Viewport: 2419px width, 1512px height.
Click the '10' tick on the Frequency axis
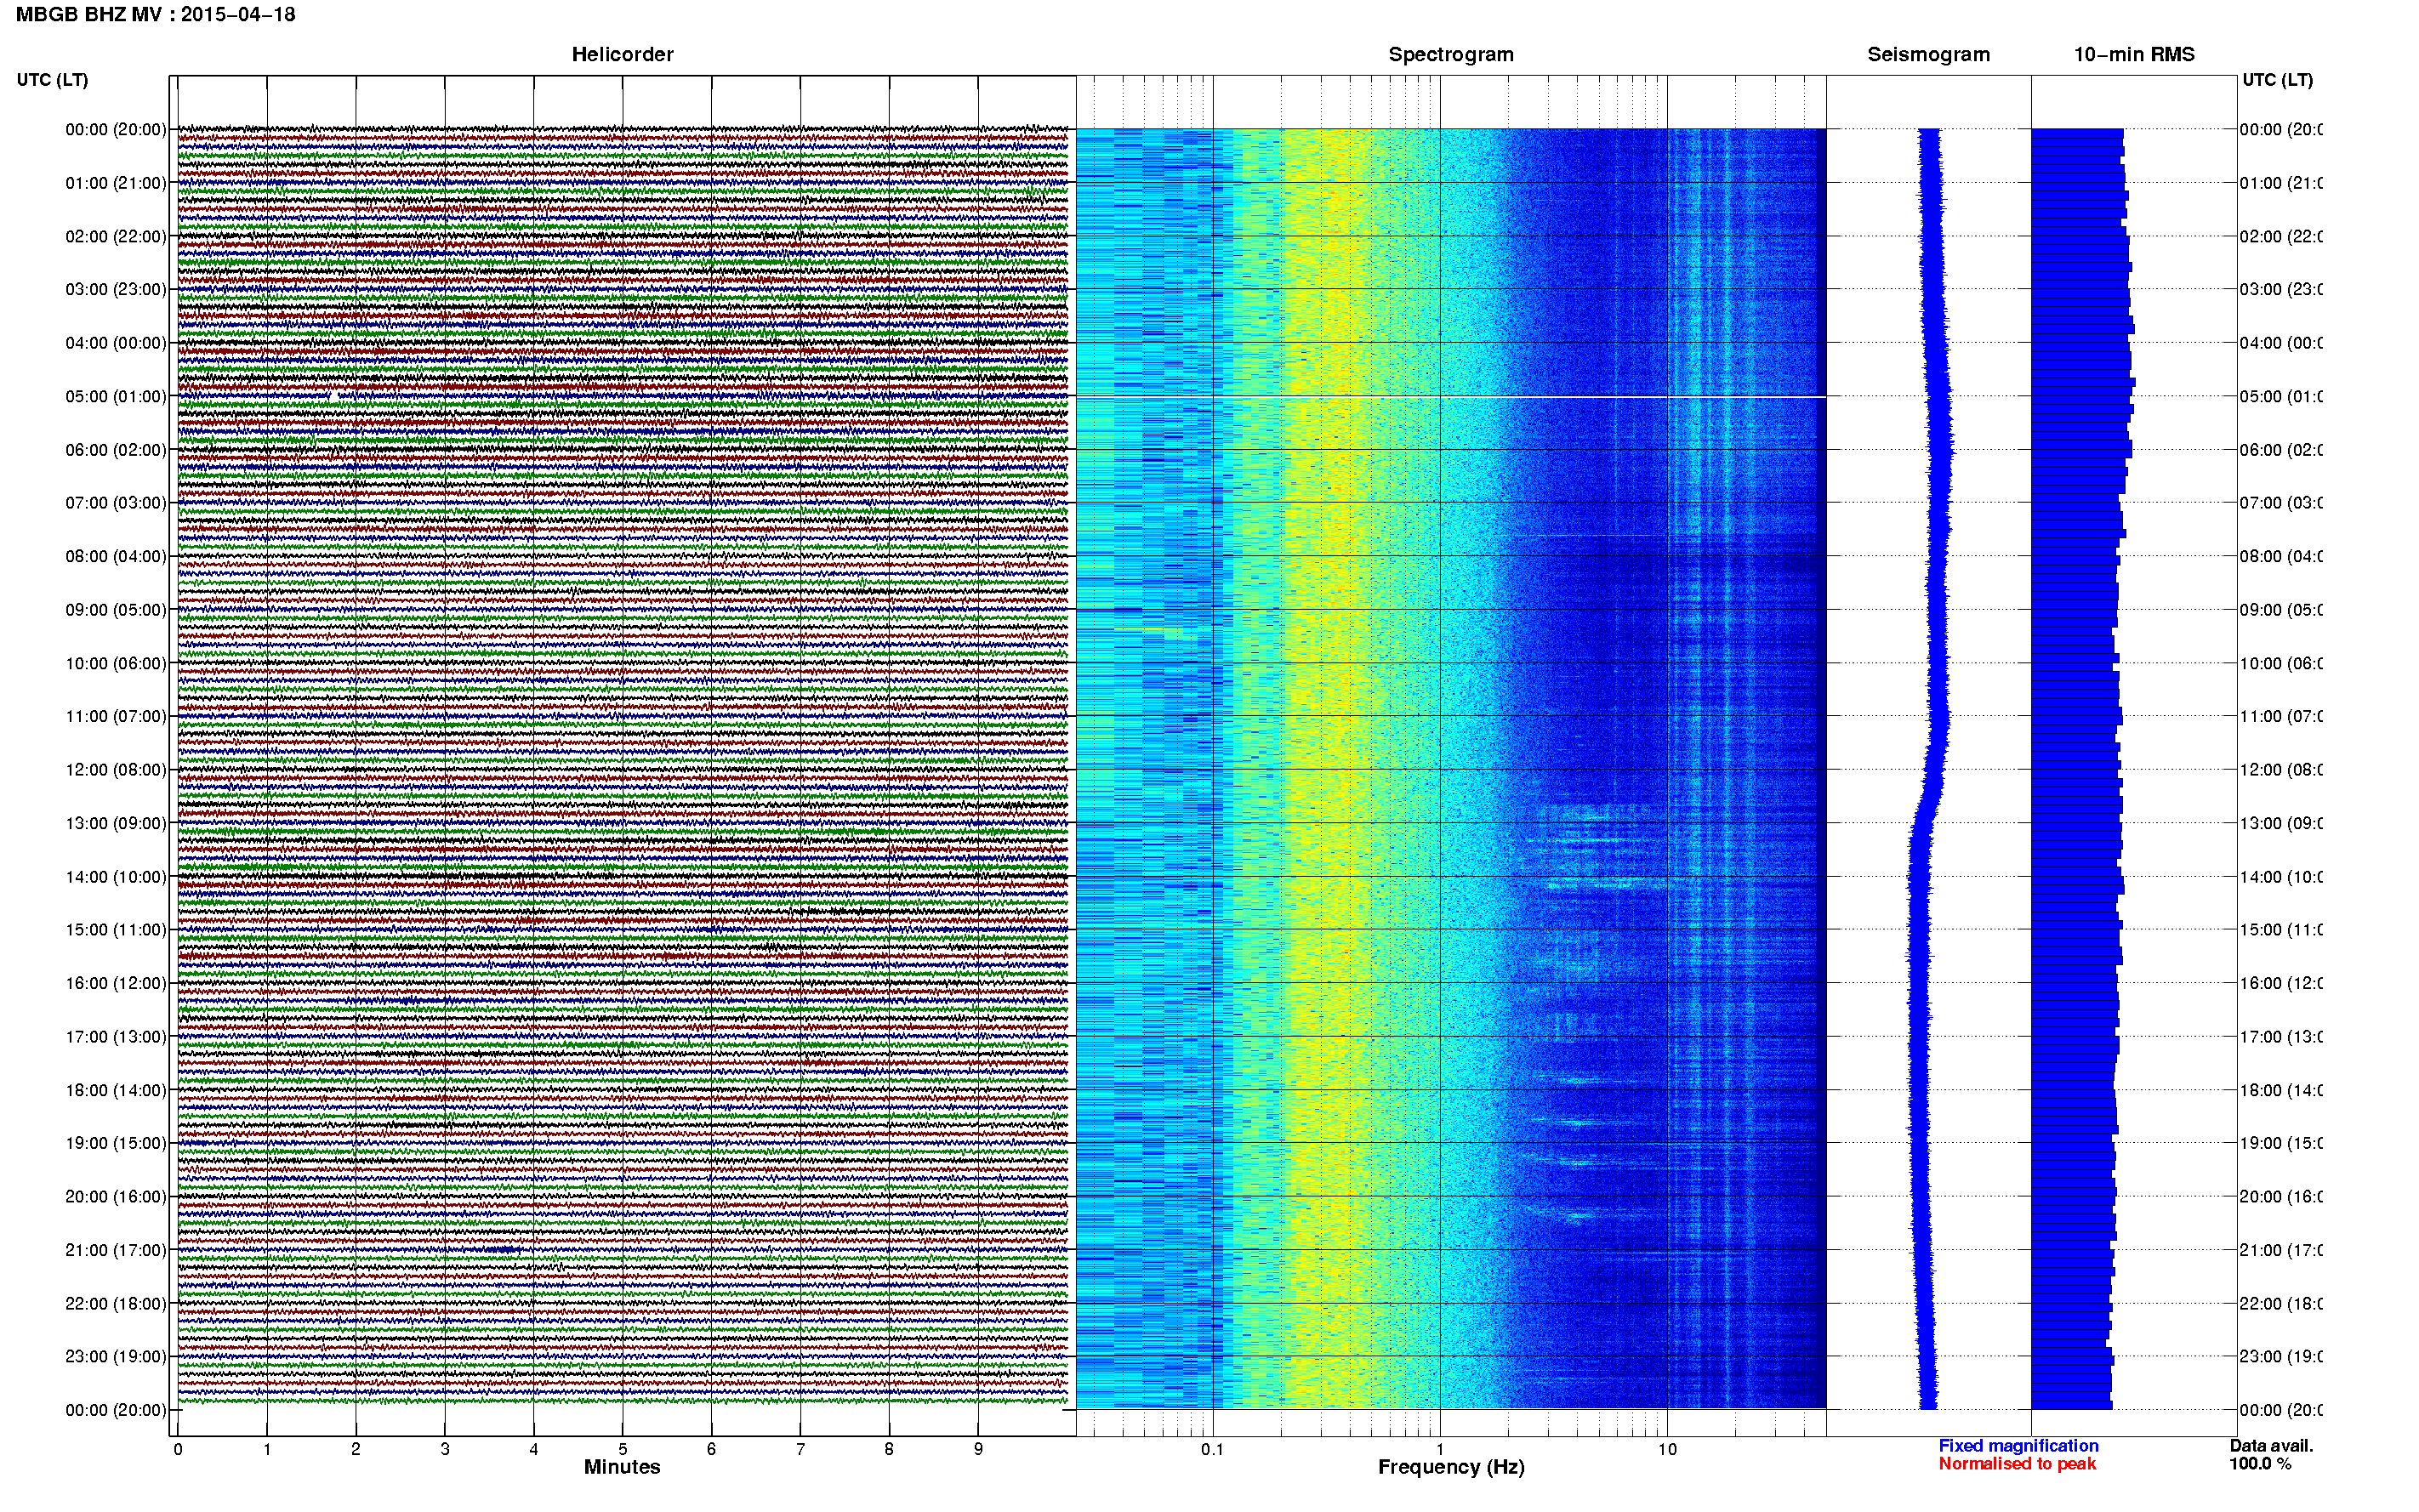[x=1667, y=1450]
